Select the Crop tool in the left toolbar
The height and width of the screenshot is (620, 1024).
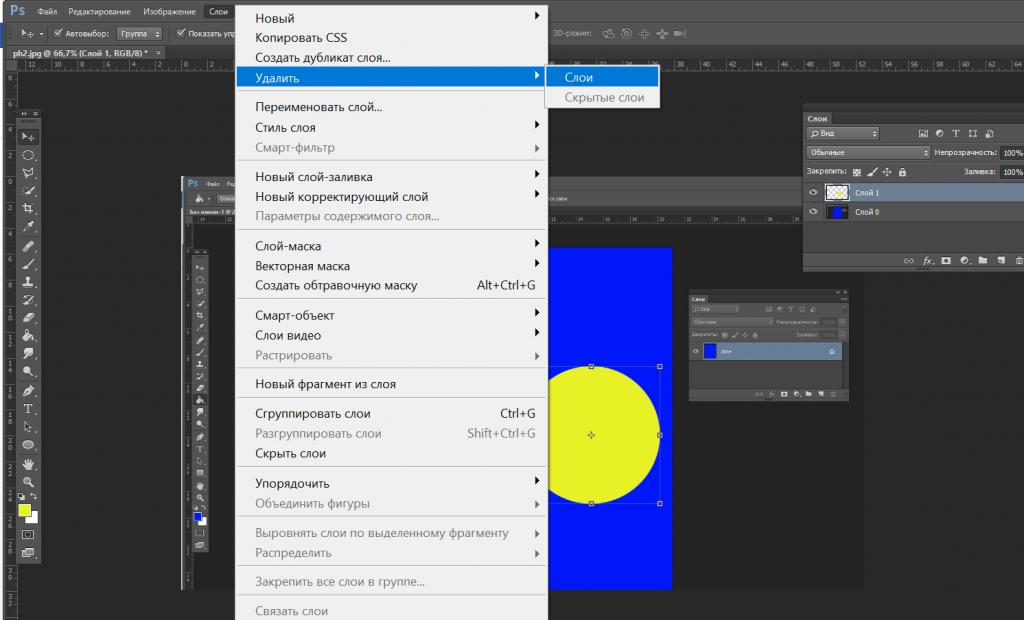click(29, 209)
